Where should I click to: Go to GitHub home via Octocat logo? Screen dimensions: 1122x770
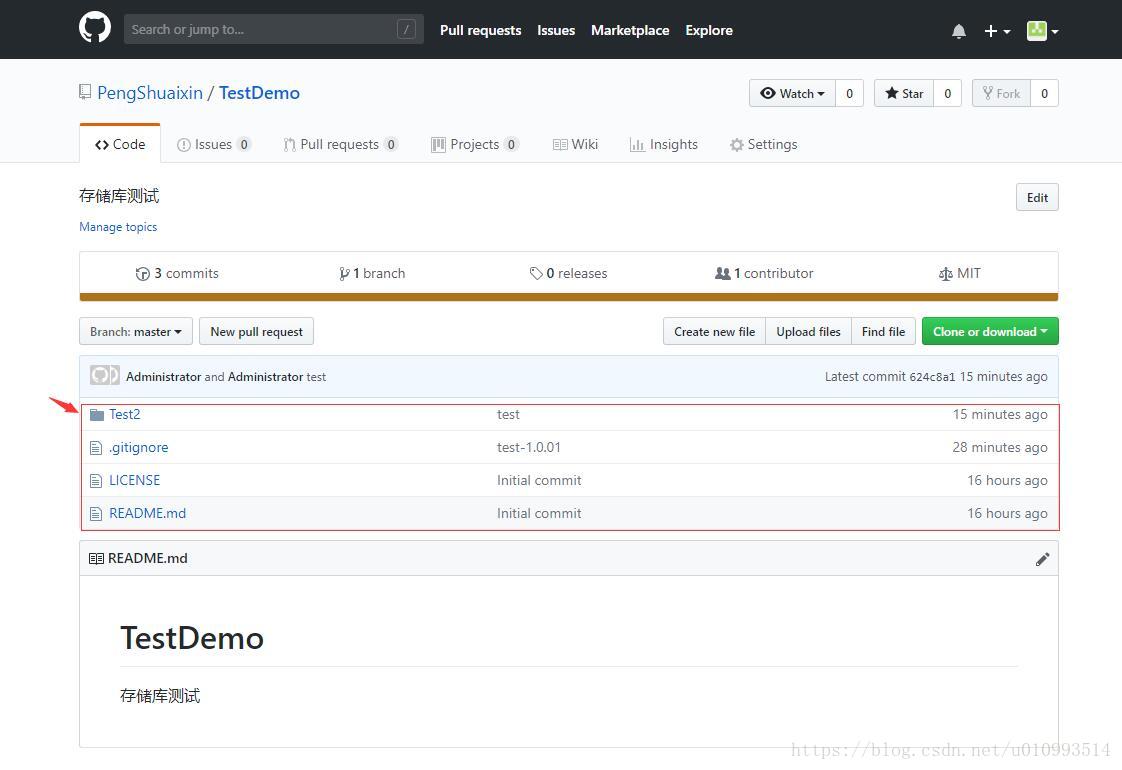pyautogui.click(x=94, y=28)
